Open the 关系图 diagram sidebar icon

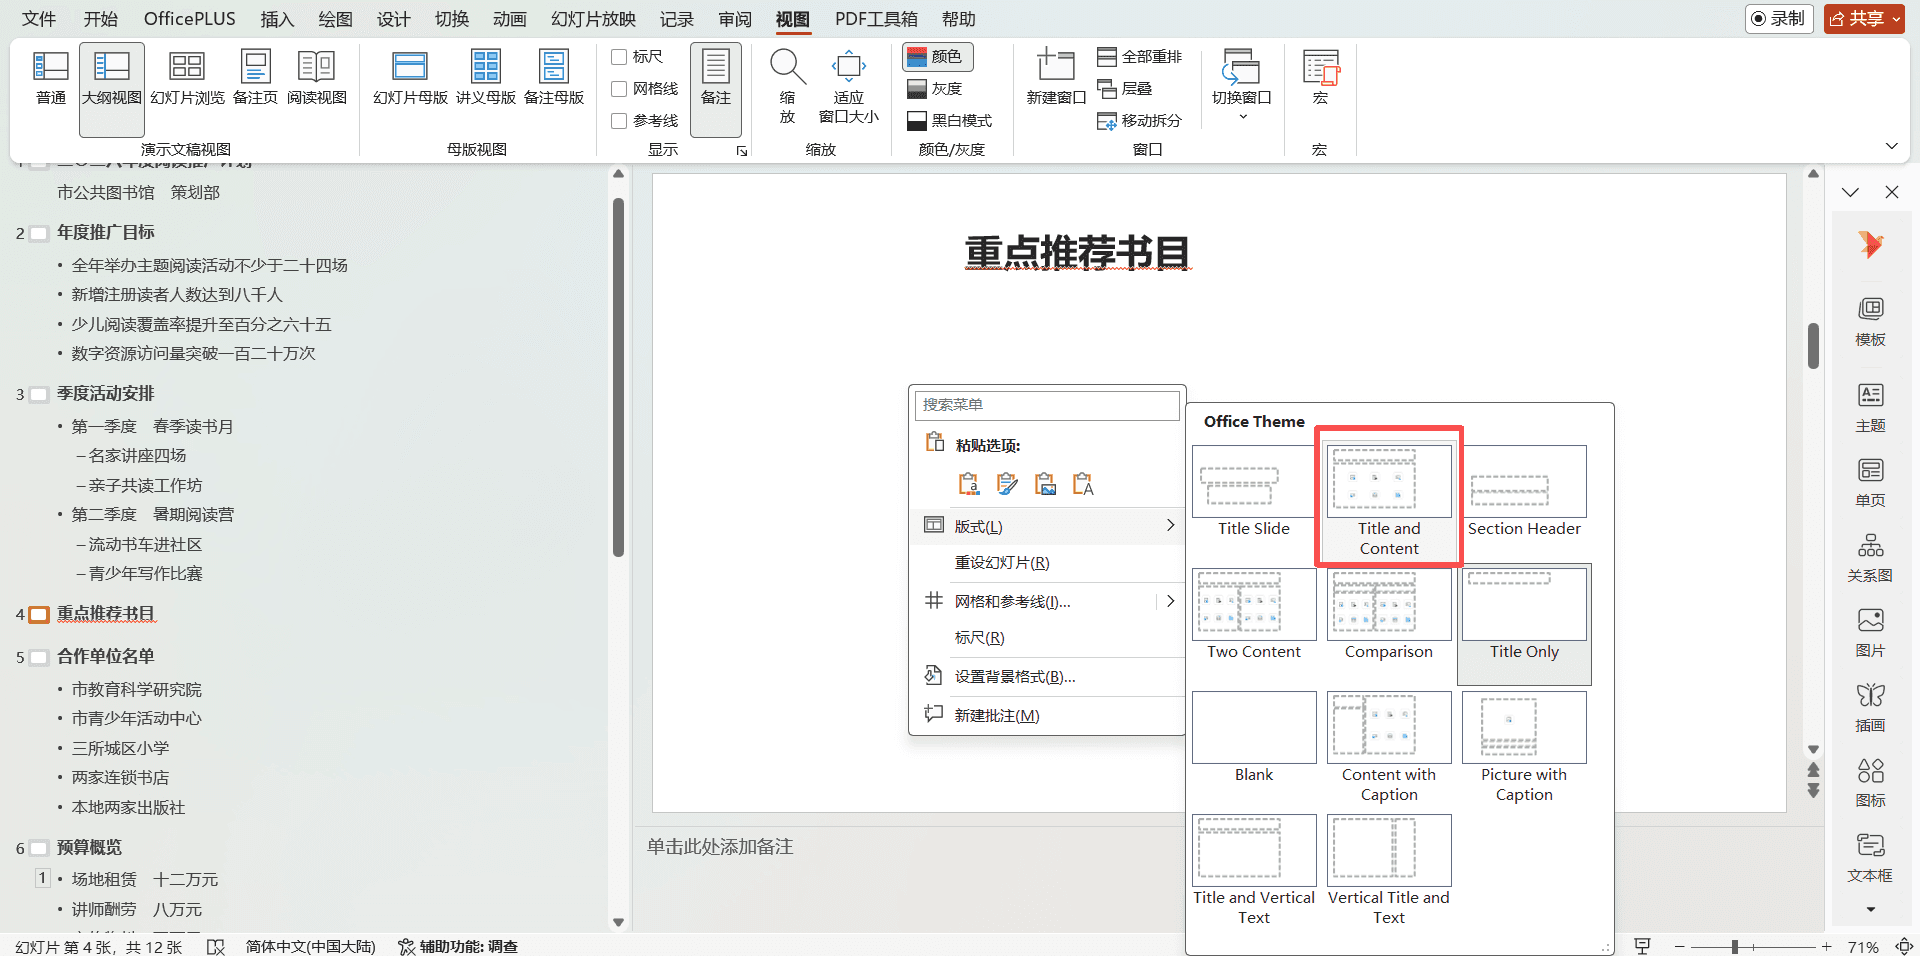1870,557
